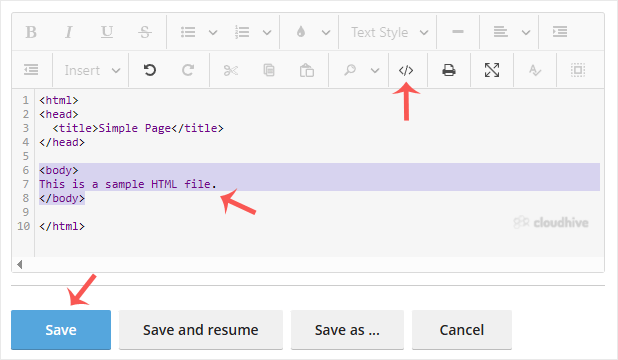Screen dimensions: 618x360
Task: Click the Save button
Action: click(61, 330)
